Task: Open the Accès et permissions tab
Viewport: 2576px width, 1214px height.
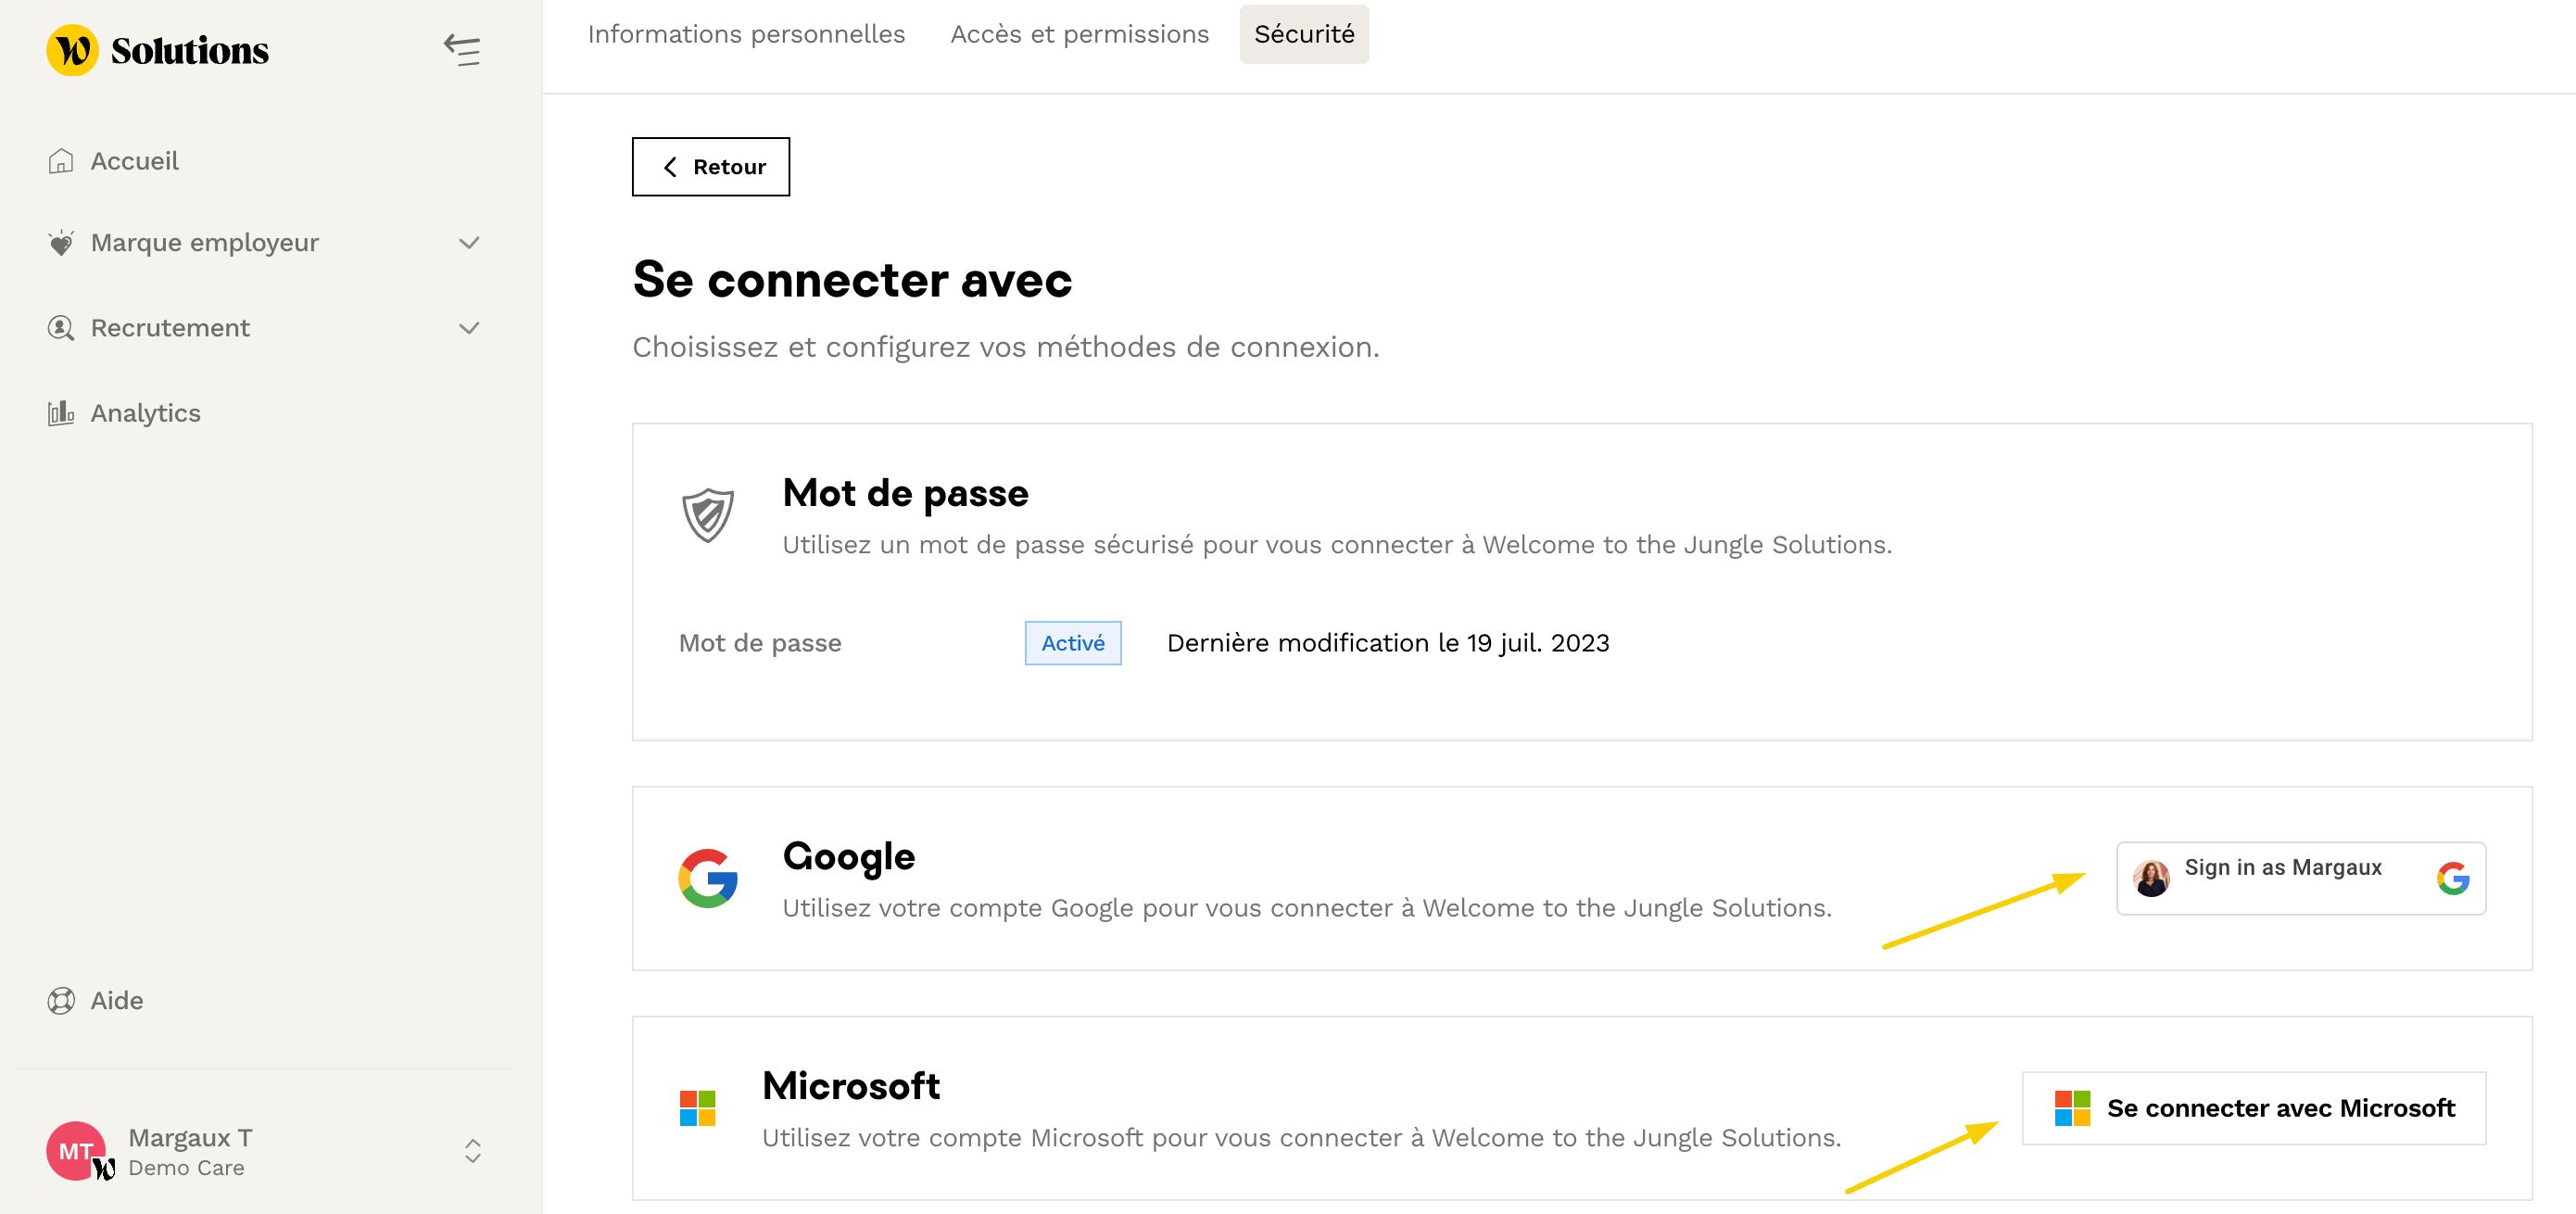Action: click(x=1079, y=34)
